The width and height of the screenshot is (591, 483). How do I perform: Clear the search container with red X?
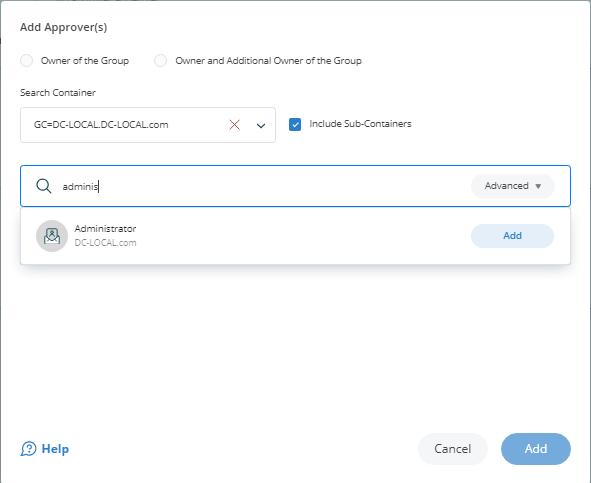tap(234, 124)
